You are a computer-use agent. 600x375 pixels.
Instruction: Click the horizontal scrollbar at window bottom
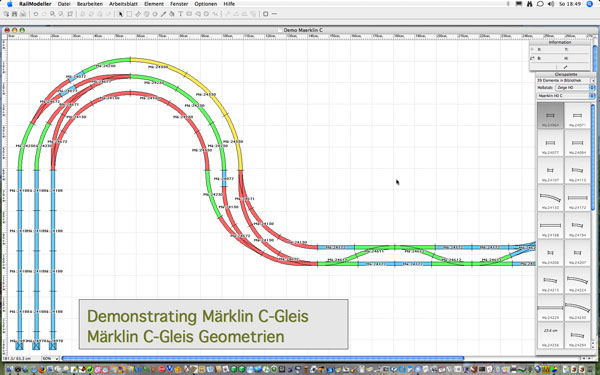(x=263, y=359)
